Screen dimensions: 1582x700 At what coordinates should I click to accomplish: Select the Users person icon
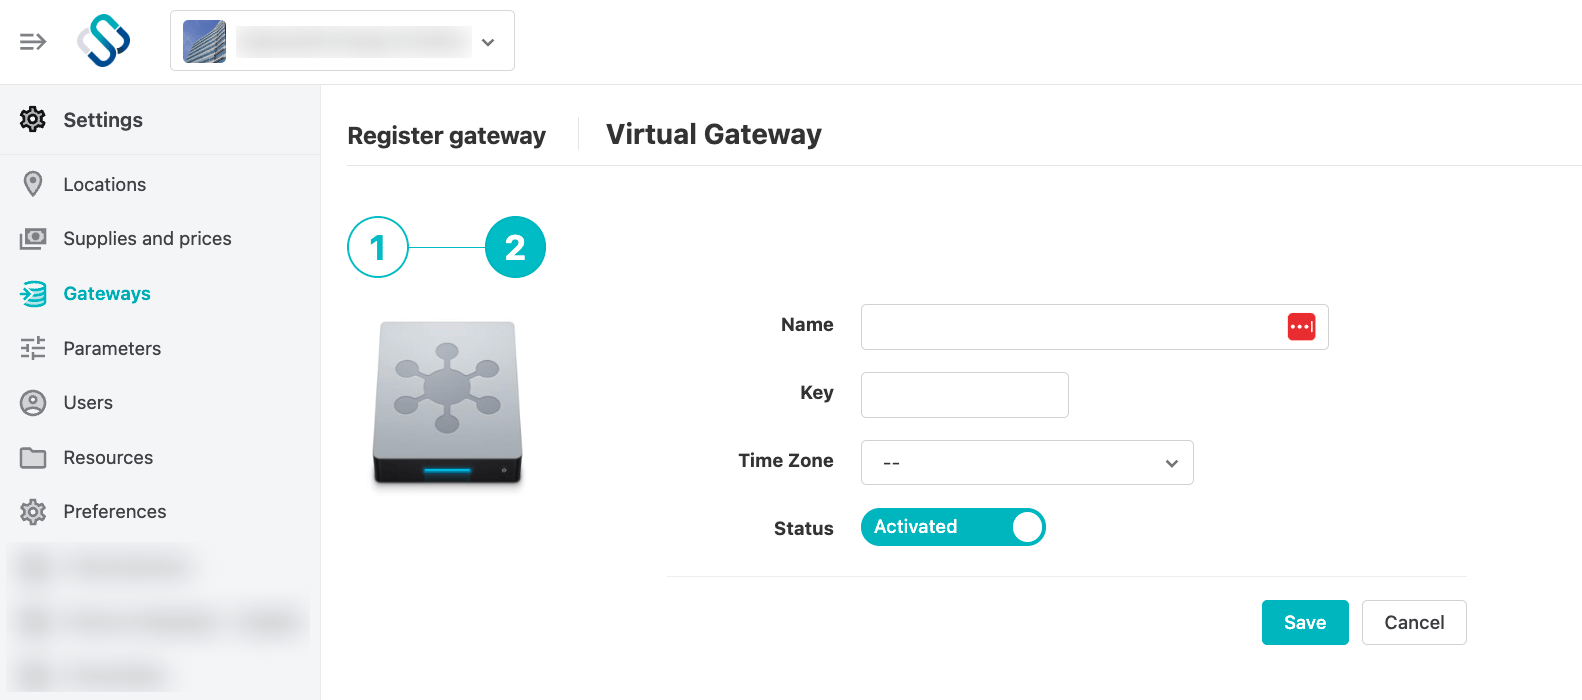[x=33, y=402]
